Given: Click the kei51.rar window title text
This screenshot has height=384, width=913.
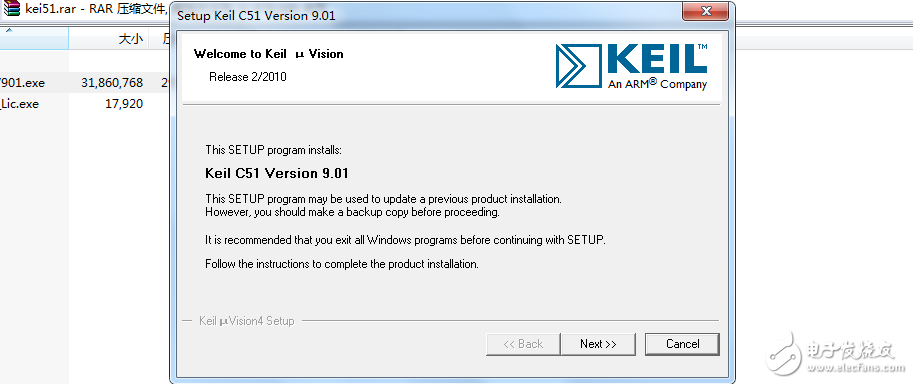Looking at the screenshot, I should click(97, 10).
